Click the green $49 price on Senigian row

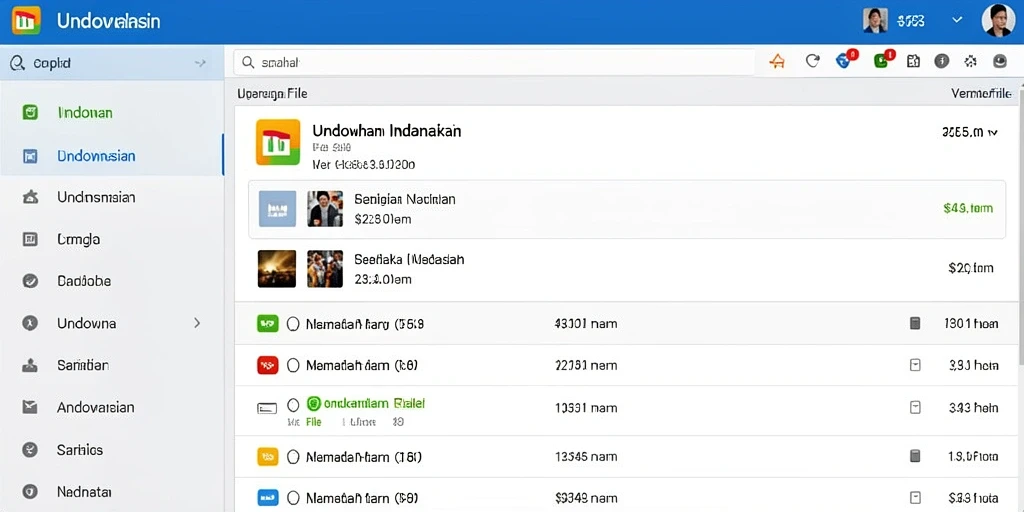[x=968, y=208]
